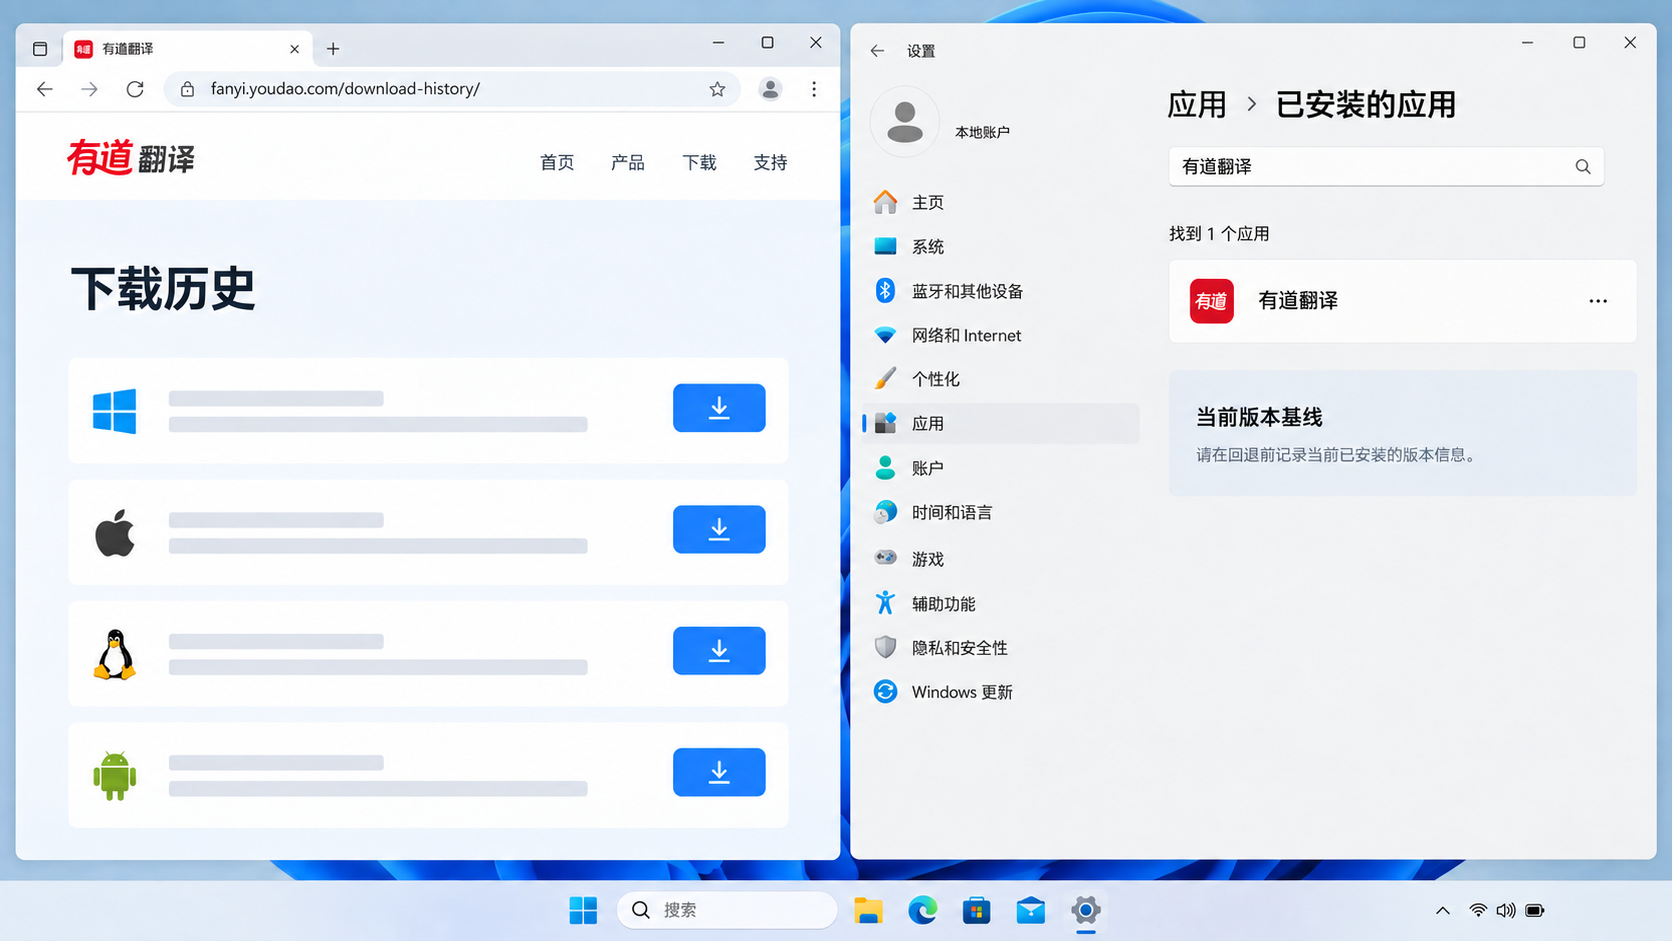Viewport: 1672px width, 941px height.
Task: Click the Apple logo in download list
Action: (x=115, y=532)
